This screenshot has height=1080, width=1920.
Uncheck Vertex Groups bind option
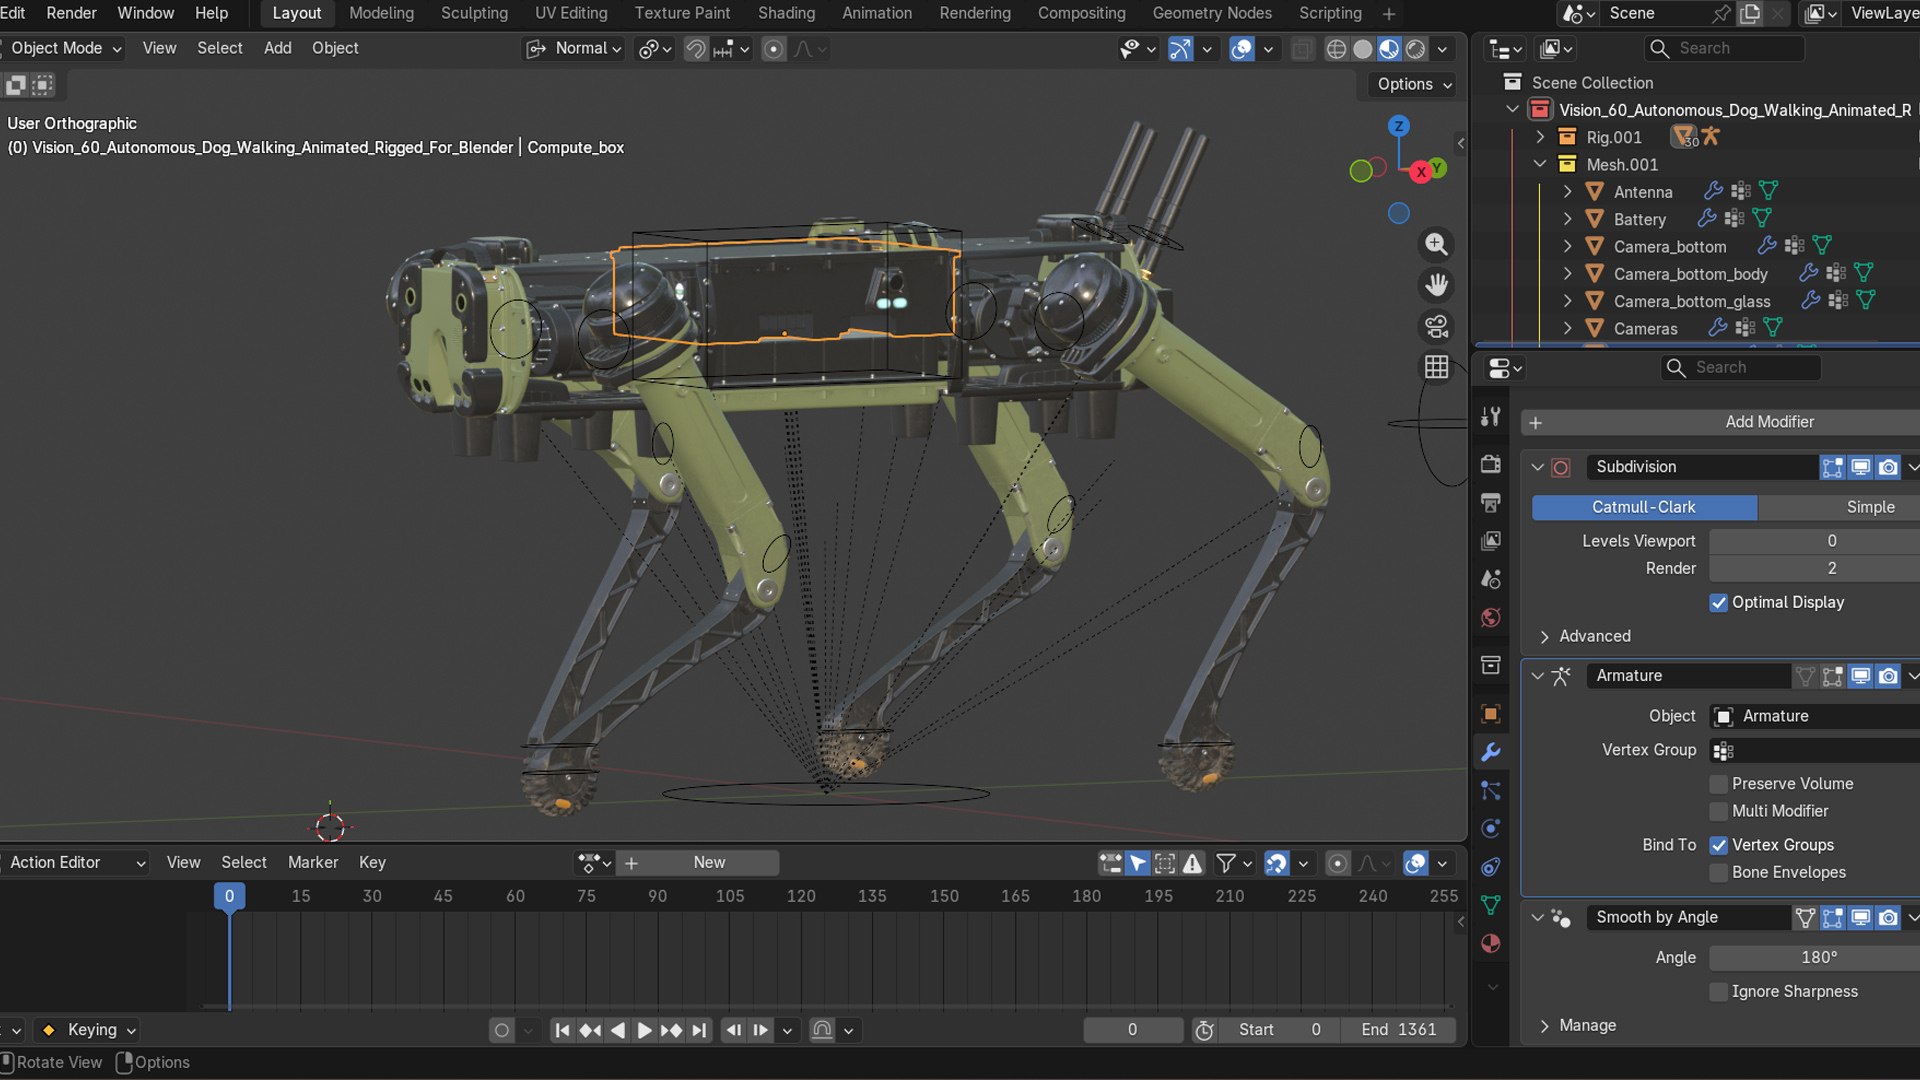pos(1718,845)
